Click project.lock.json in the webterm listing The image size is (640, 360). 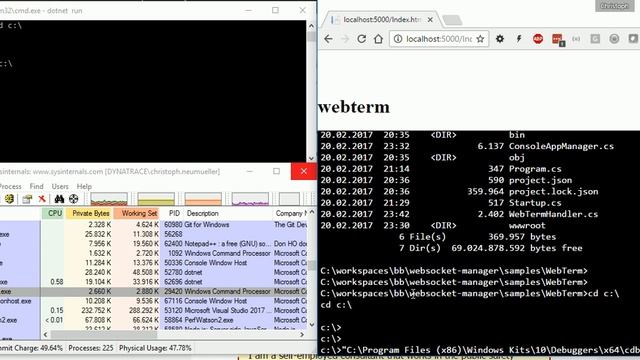[553, 191]
